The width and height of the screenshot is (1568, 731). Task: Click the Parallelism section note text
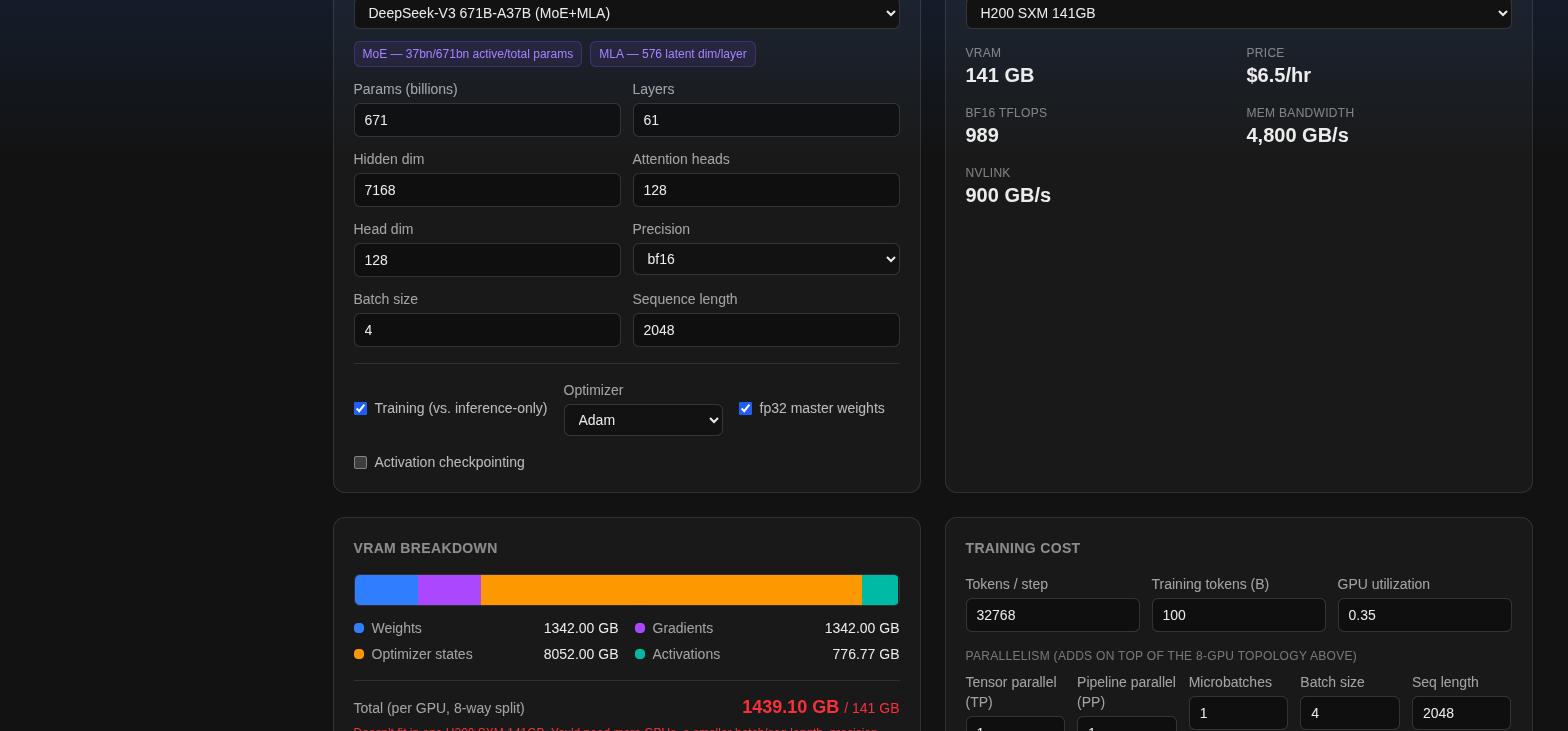pos(1161,656)
